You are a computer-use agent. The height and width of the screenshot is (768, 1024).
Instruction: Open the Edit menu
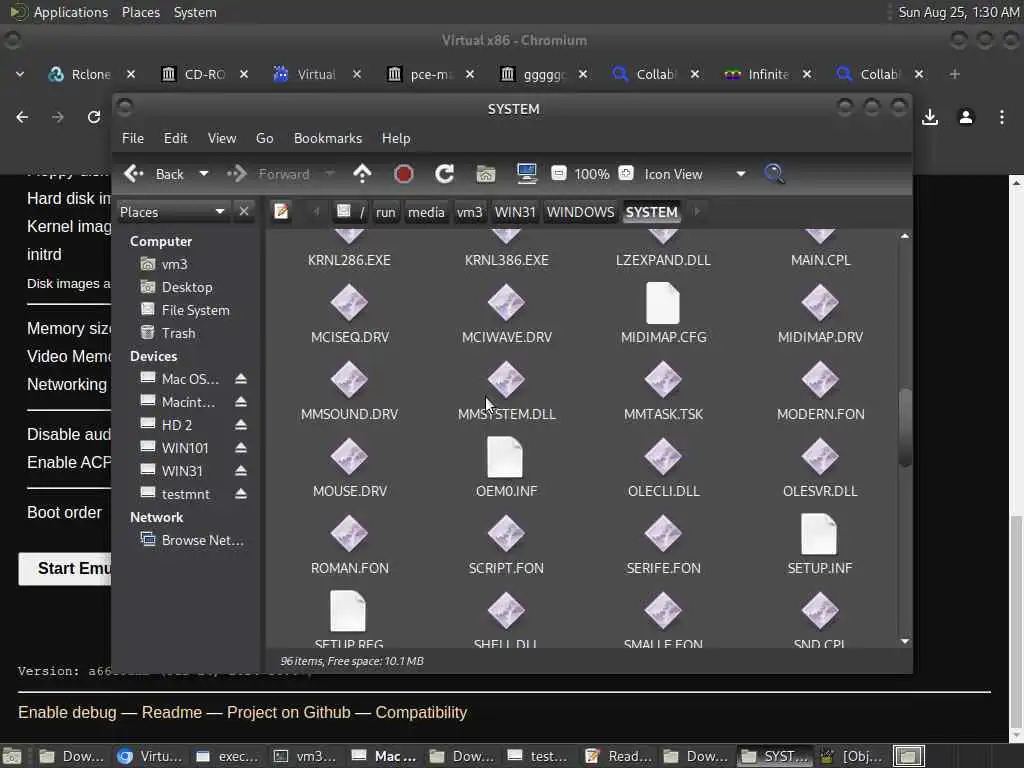point(176,138)
